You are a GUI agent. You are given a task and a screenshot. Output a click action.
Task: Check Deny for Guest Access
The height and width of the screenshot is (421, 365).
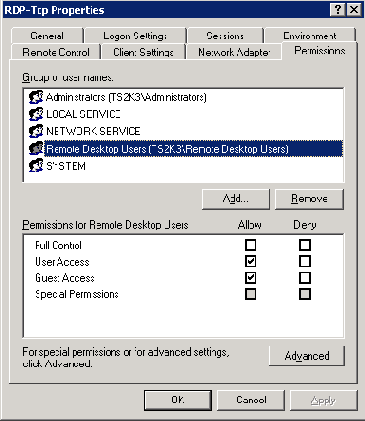305,278
